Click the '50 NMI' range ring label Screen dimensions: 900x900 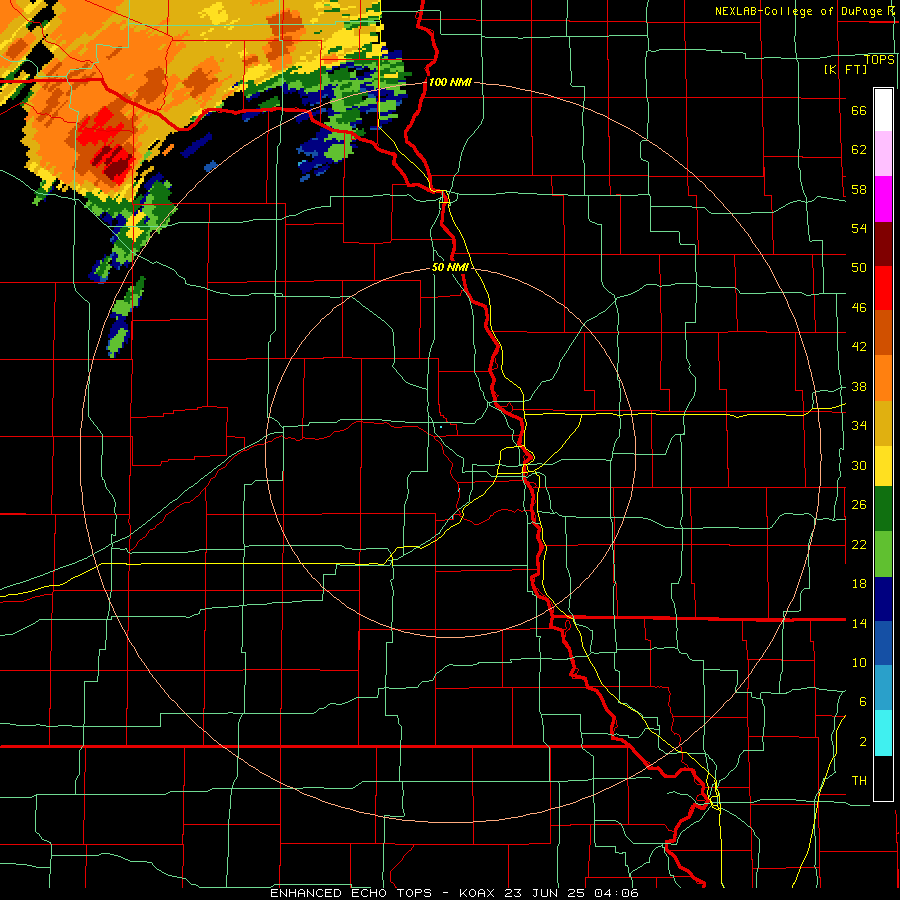pyautogui.click(x=450, y=267)
